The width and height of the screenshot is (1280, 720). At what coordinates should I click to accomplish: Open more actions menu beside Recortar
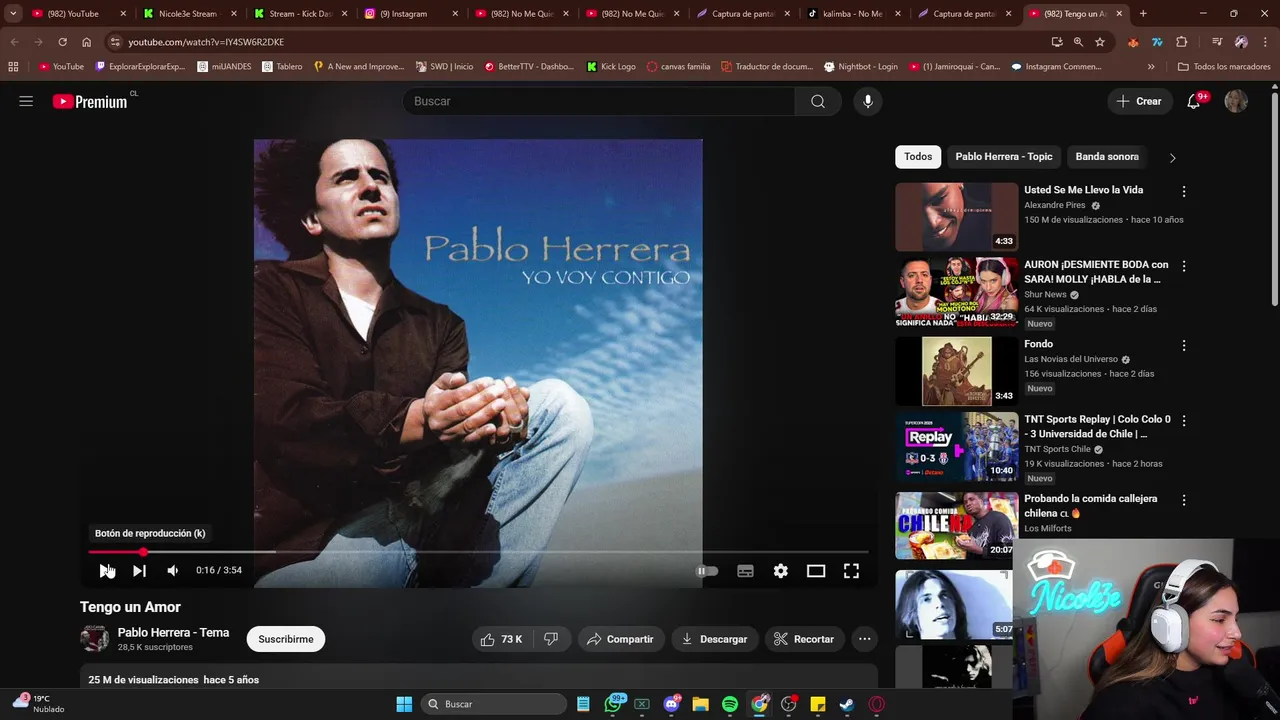click(865, 639)
